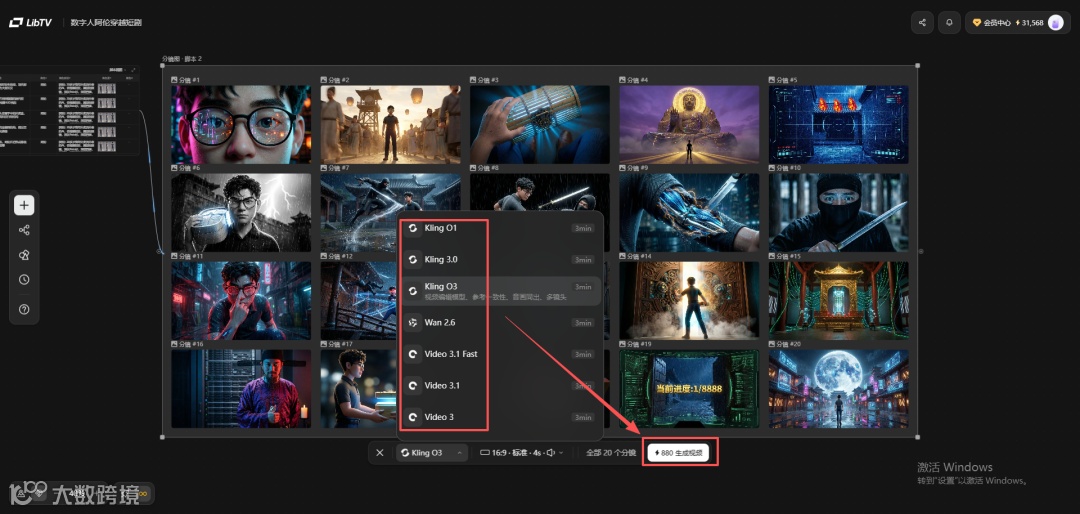
Task: Open the shapes assets icon in left toolbar
Action: (x=24, y=255)
